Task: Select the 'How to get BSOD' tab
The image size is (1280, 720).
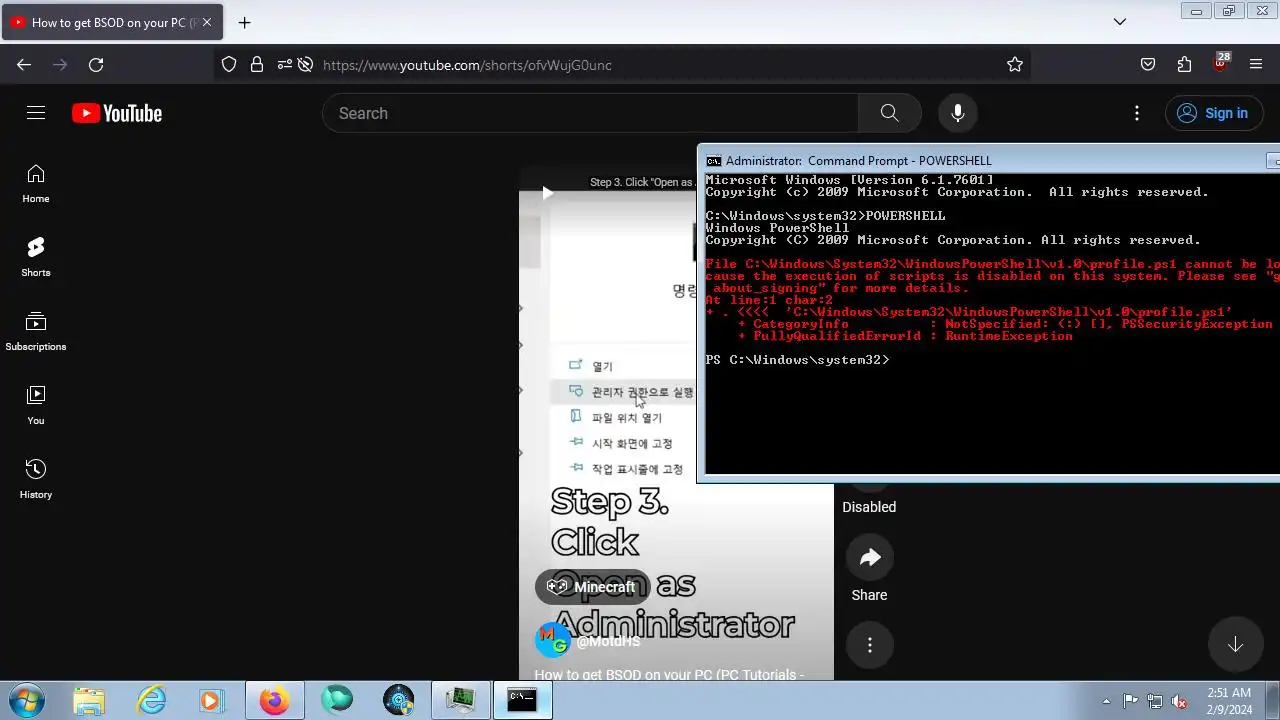Action: coord(112,22)
